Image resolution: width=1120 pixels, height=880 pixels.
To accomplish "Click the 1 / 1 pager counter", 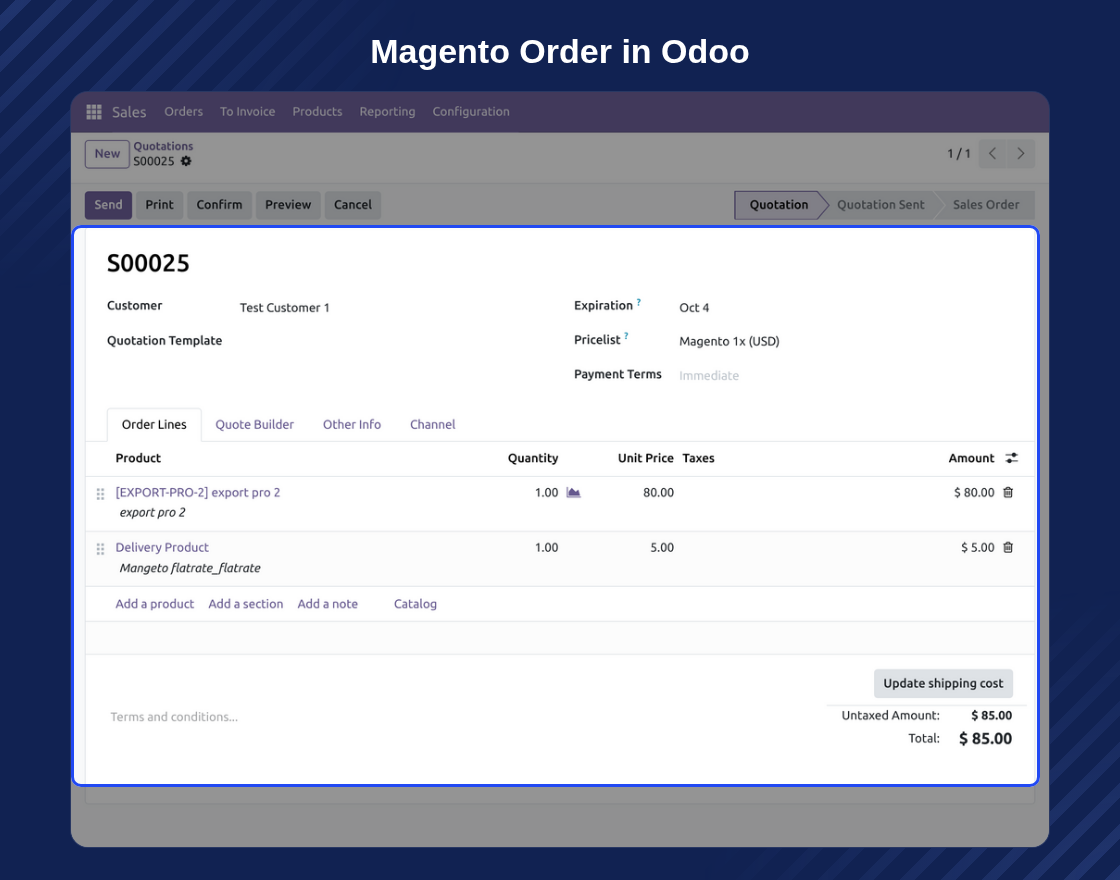I will pos(959,154).
